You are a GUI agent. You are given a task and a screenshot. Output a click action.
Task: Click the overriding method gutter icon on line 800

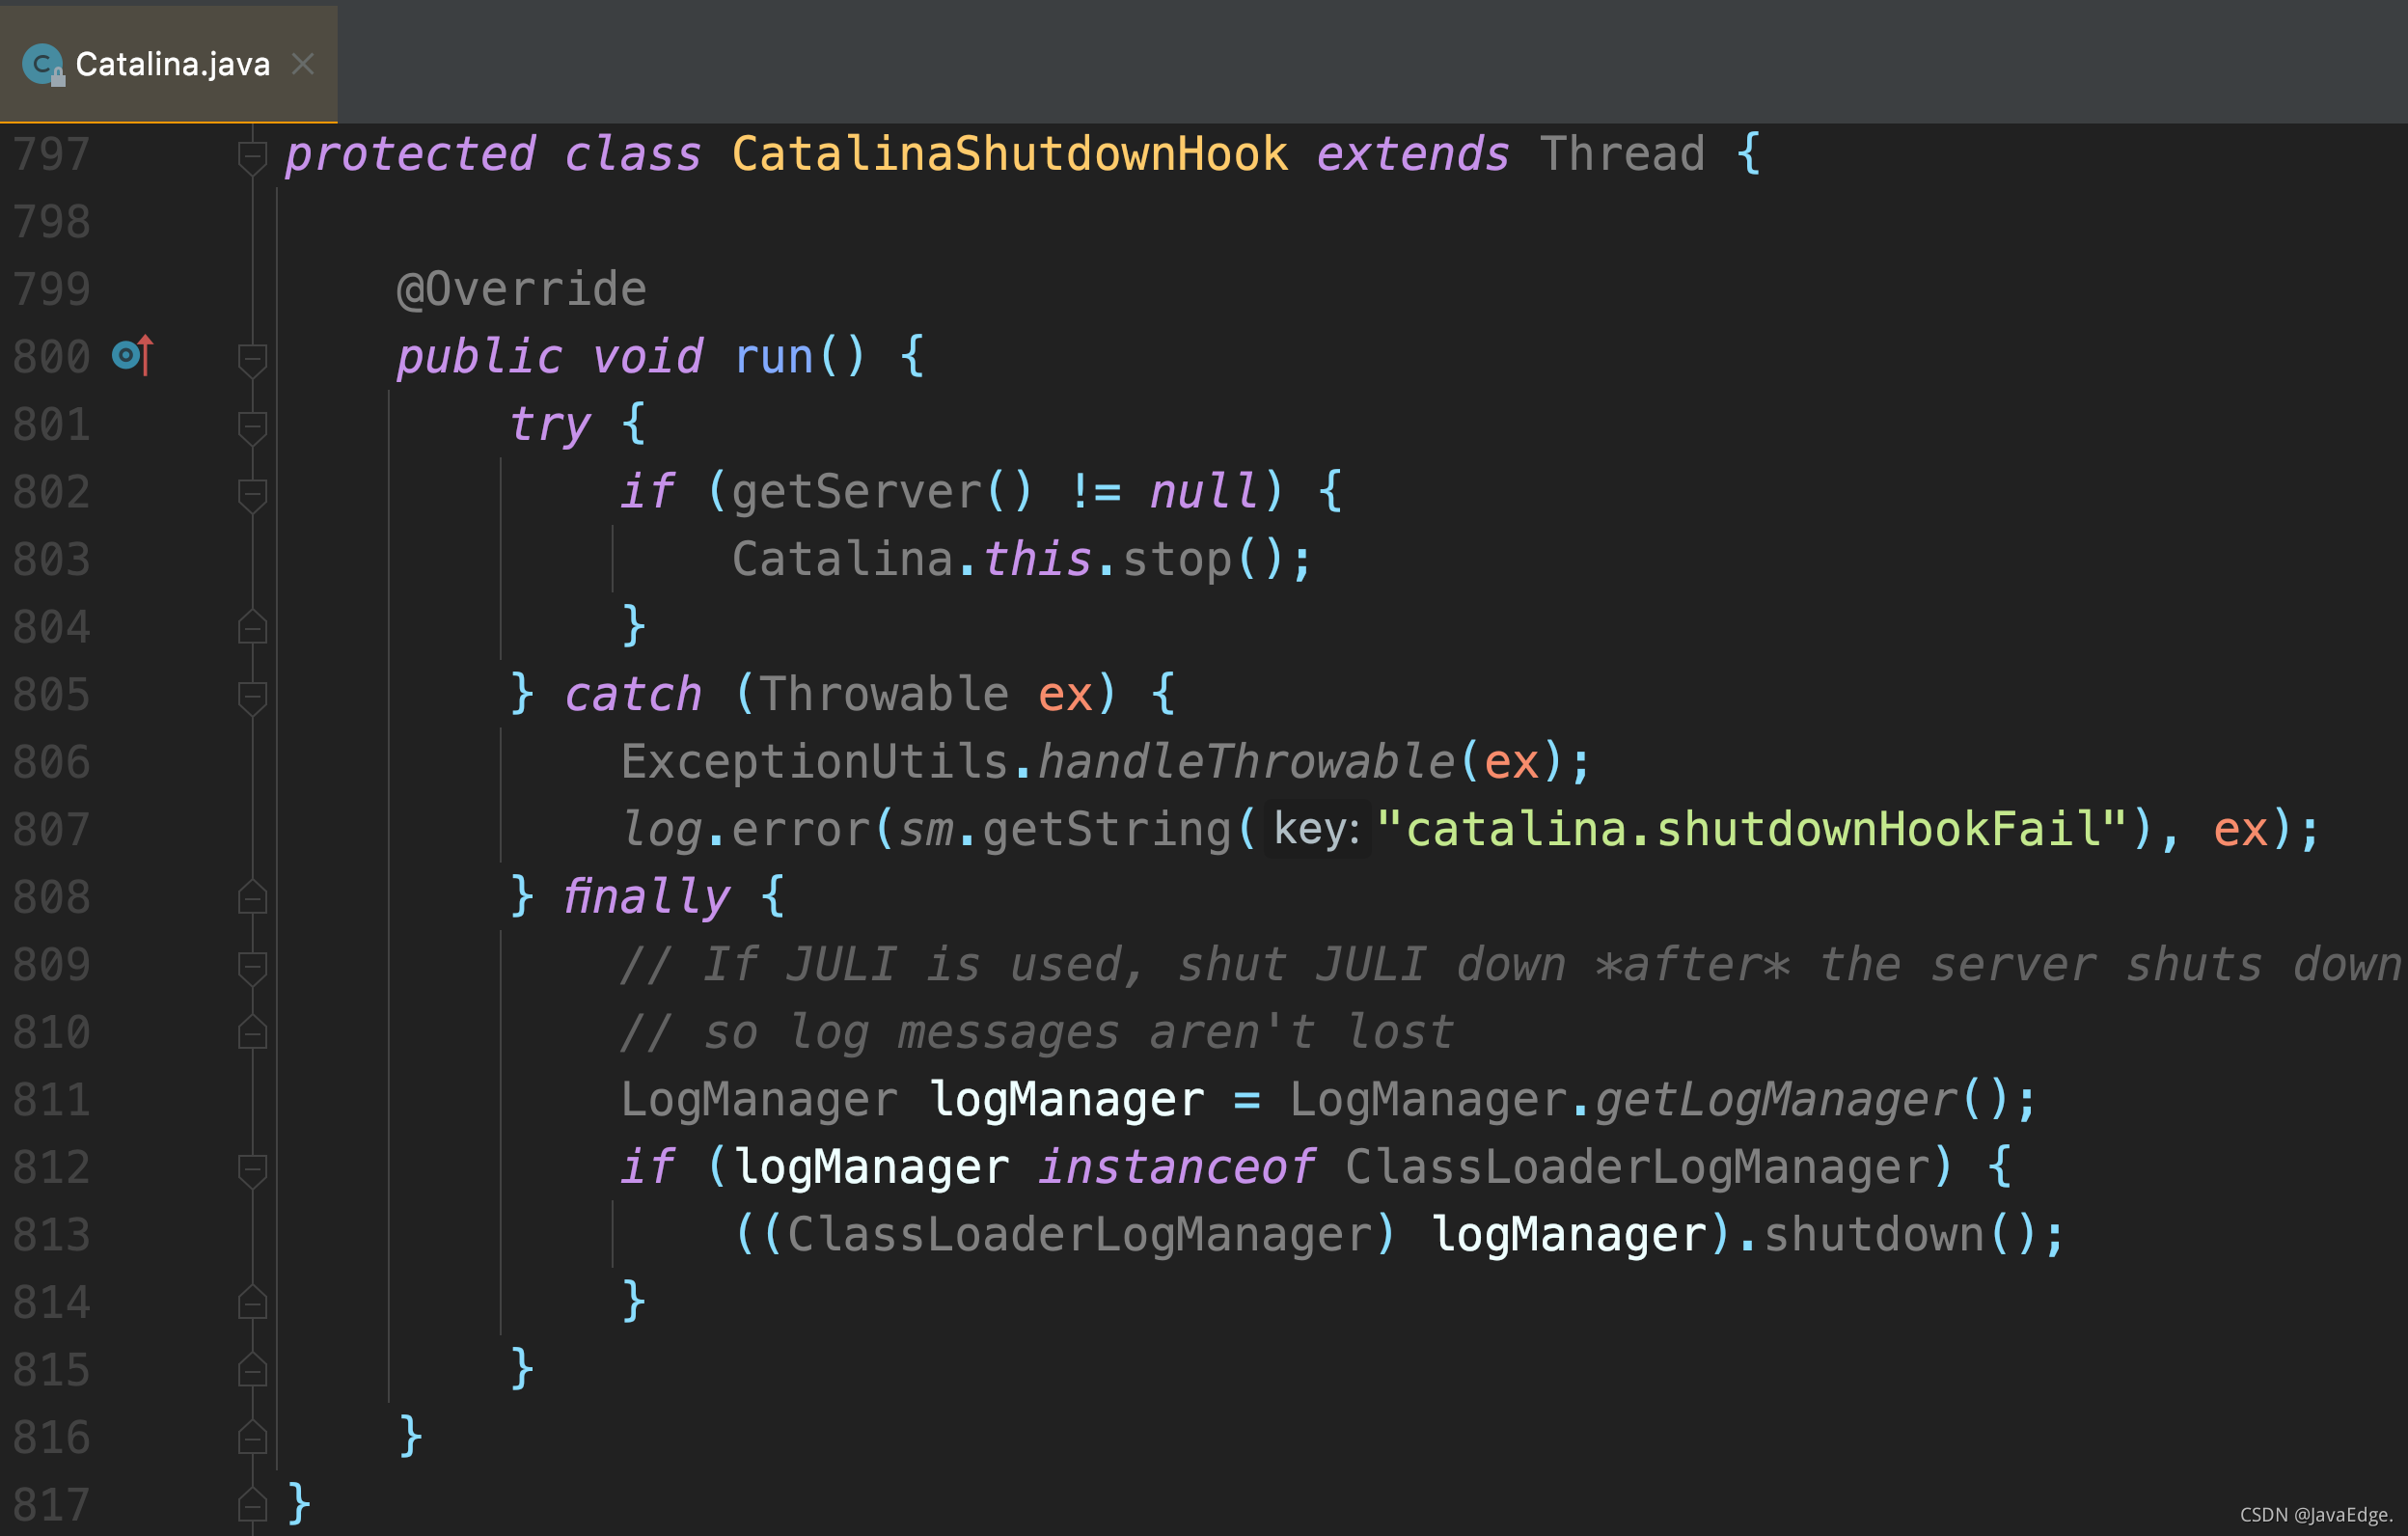(132, 355)
